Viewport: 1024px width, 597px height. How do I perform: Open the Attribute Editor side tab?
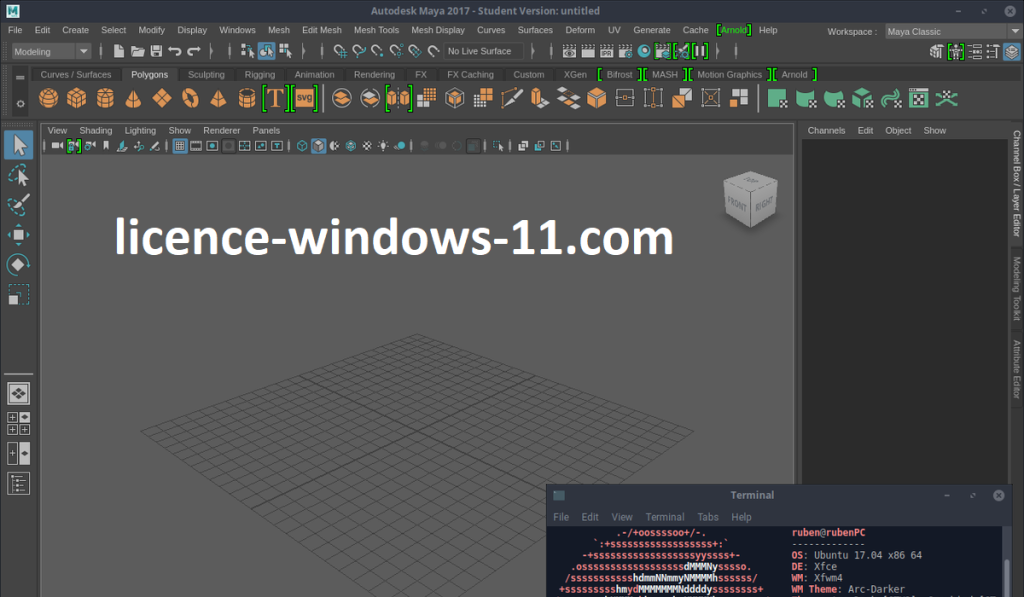pos(1016,370)
